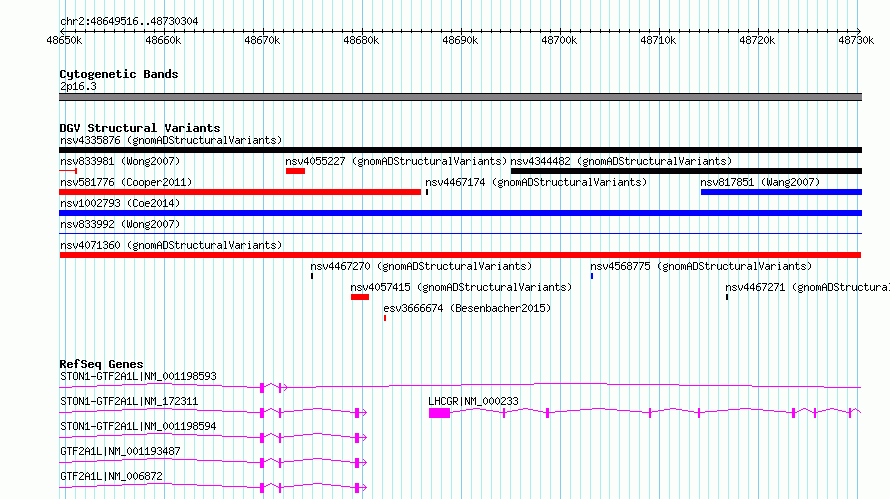The image size is (890, 499).
Task: Click the nsv4467270 variant label
Action: tap(421, 266)
